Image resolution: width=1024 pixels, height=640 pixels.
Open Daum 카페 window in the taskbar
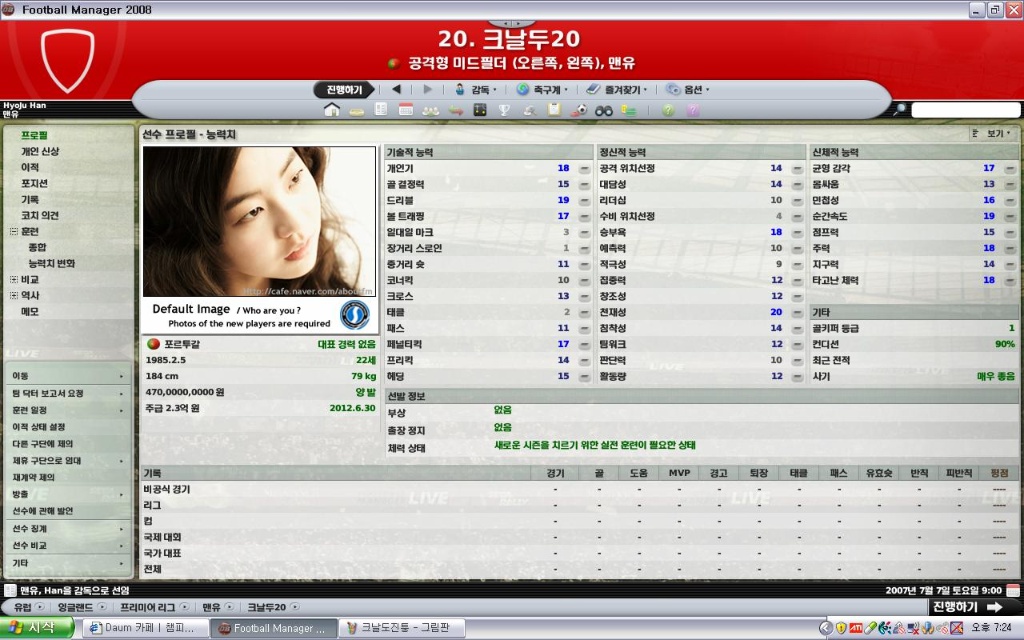146,628
